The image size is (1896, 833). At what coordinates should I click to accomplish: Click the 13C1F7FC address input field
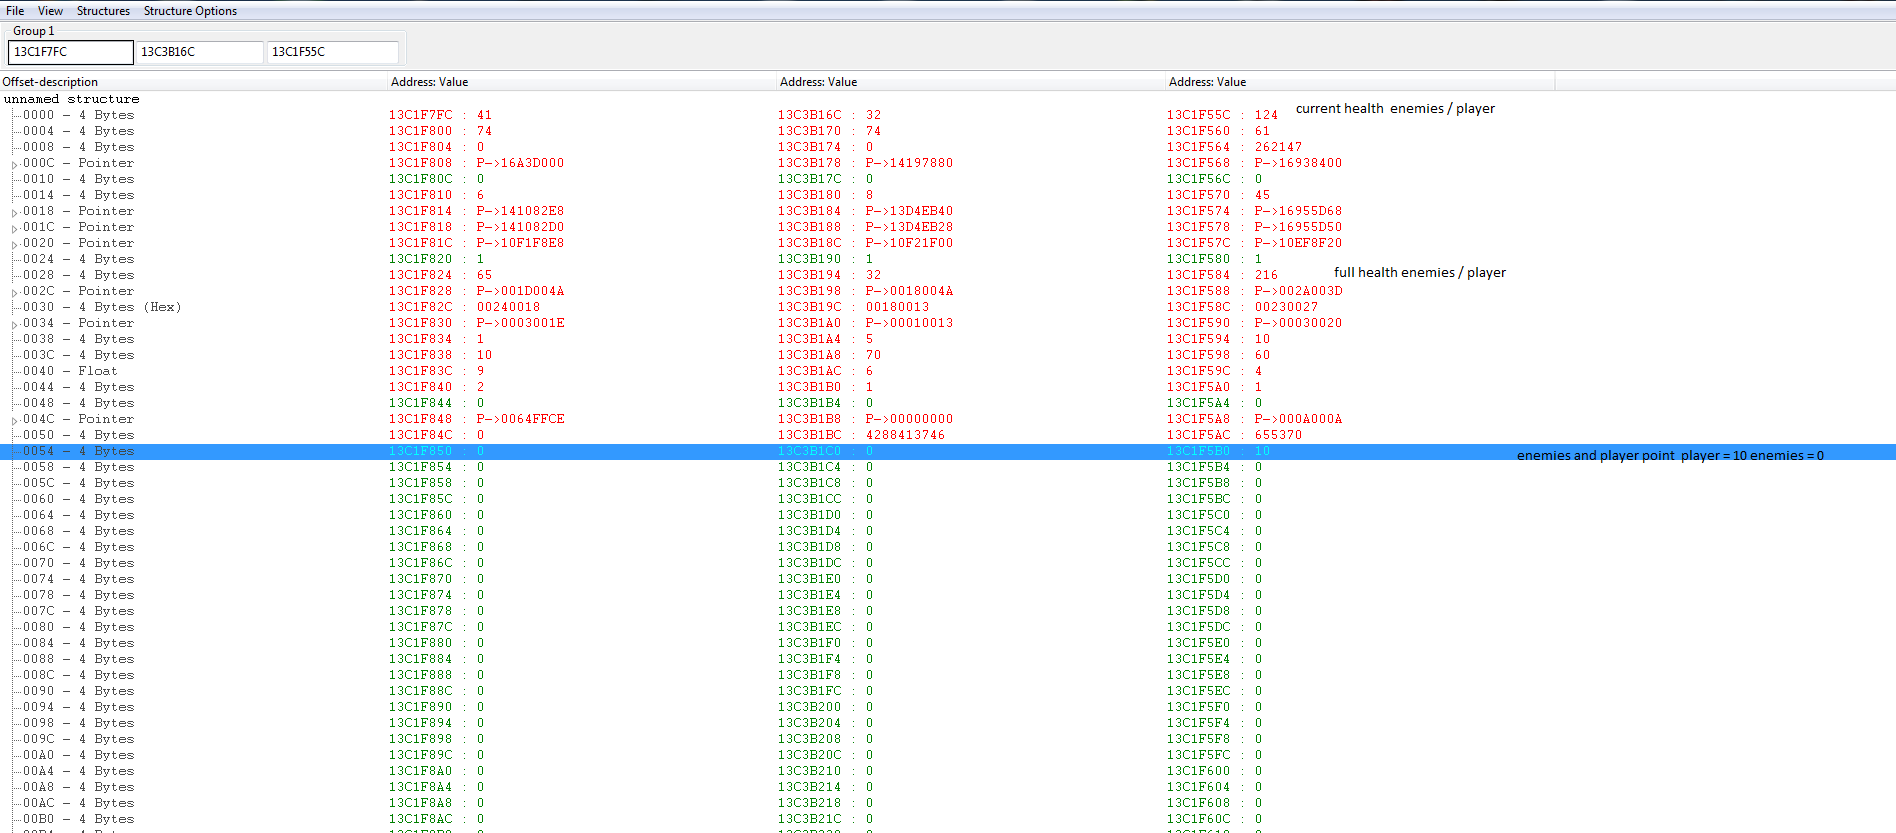pyautogui.click(x=70, y=52)
